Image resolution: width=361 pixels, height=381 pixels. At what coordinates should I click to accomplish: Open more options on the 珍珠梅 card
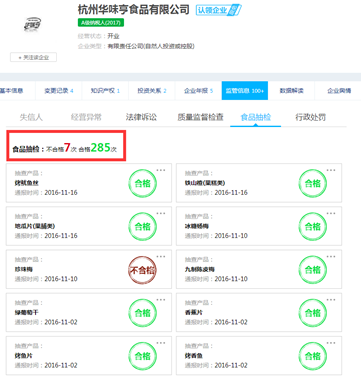[161, 257]
